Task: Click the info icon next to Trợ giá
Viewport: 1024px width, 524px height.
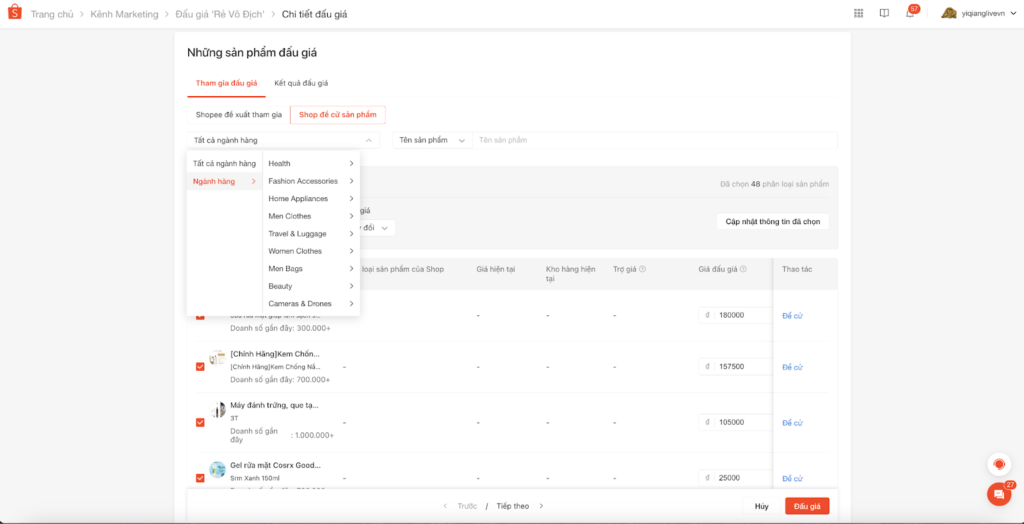Action: tap(642, 269)
